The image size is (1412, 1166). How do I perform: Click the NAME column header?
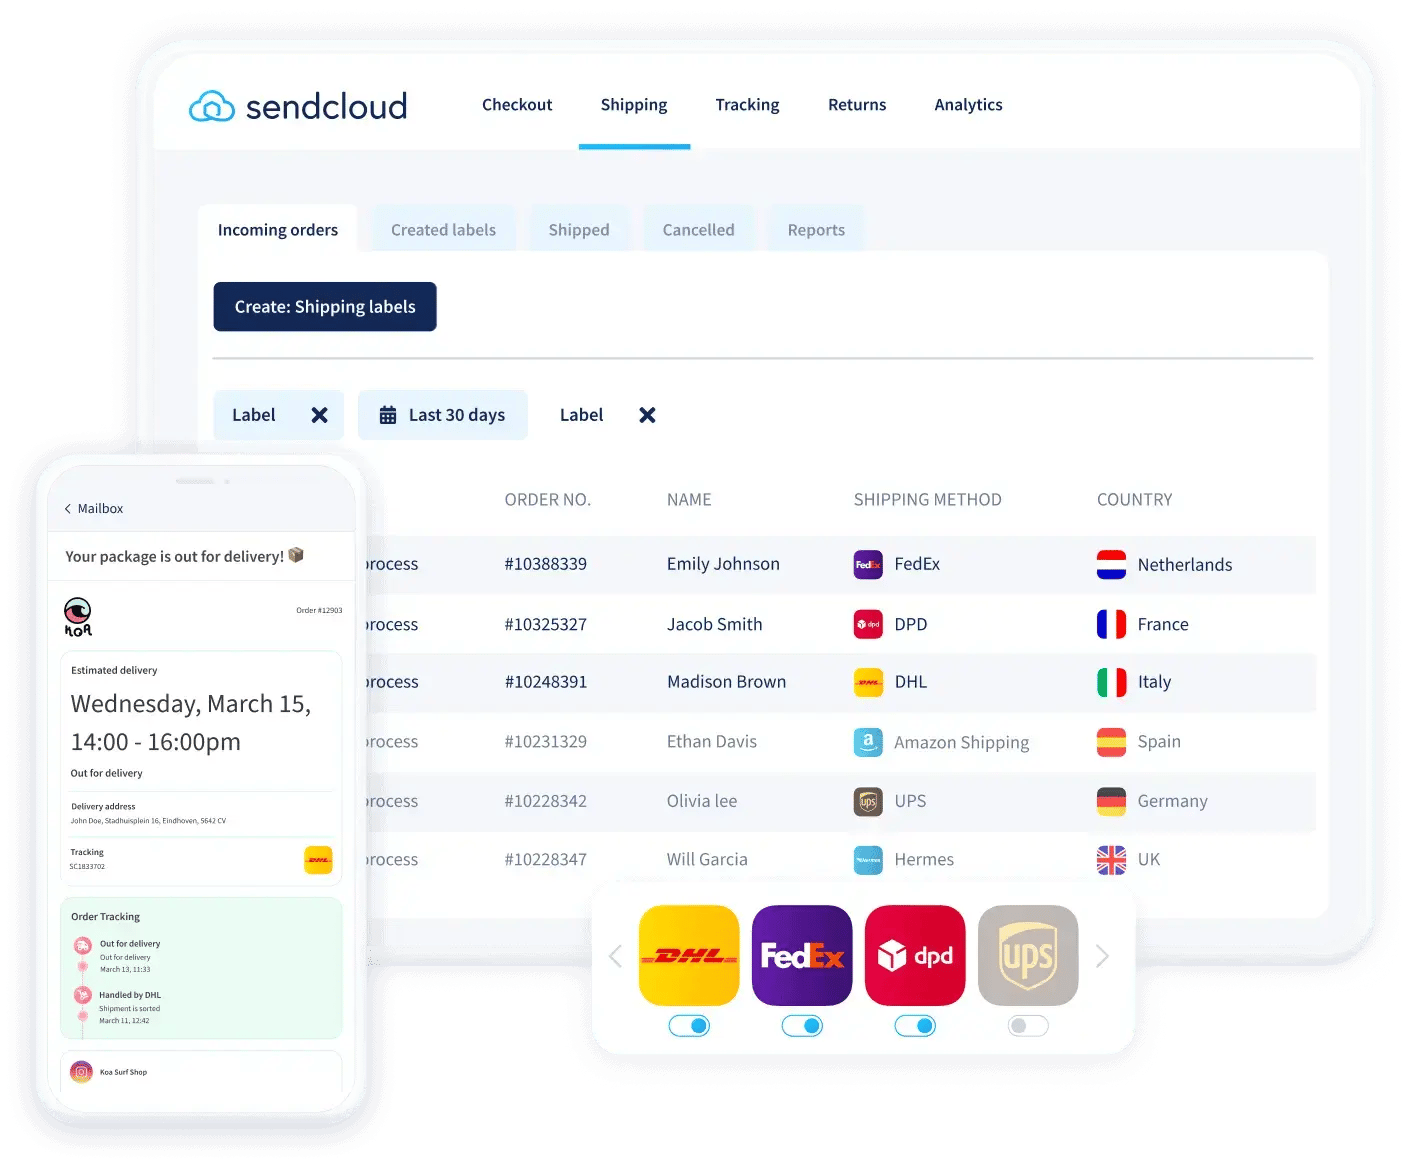tap(689, 500)
